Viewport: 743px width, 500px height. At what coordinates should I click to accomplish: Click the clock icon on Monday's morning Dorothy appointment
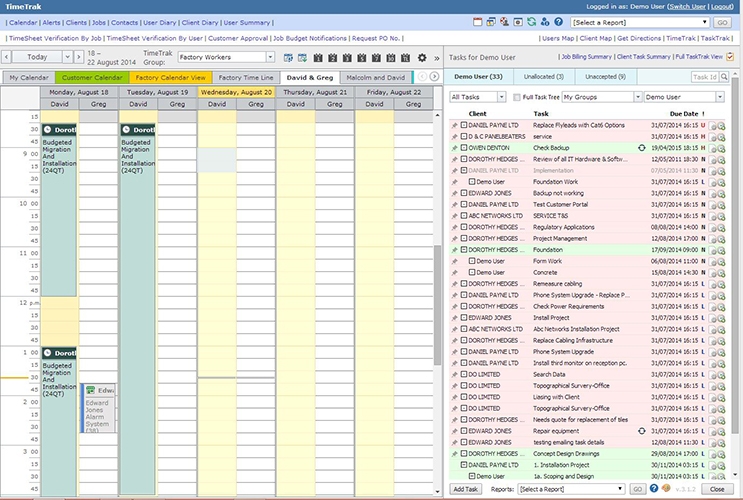pos(47,129)
